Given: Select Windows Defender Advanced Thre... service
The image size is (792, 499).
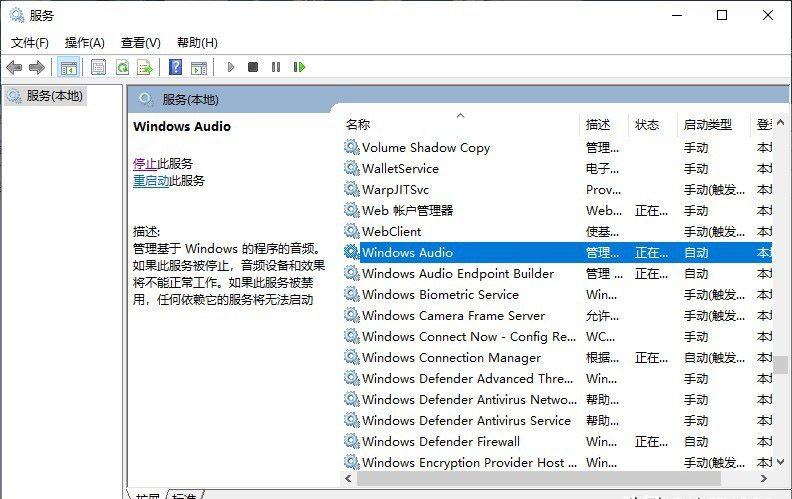Looking at the screenshot, I should tap(467, 378).
